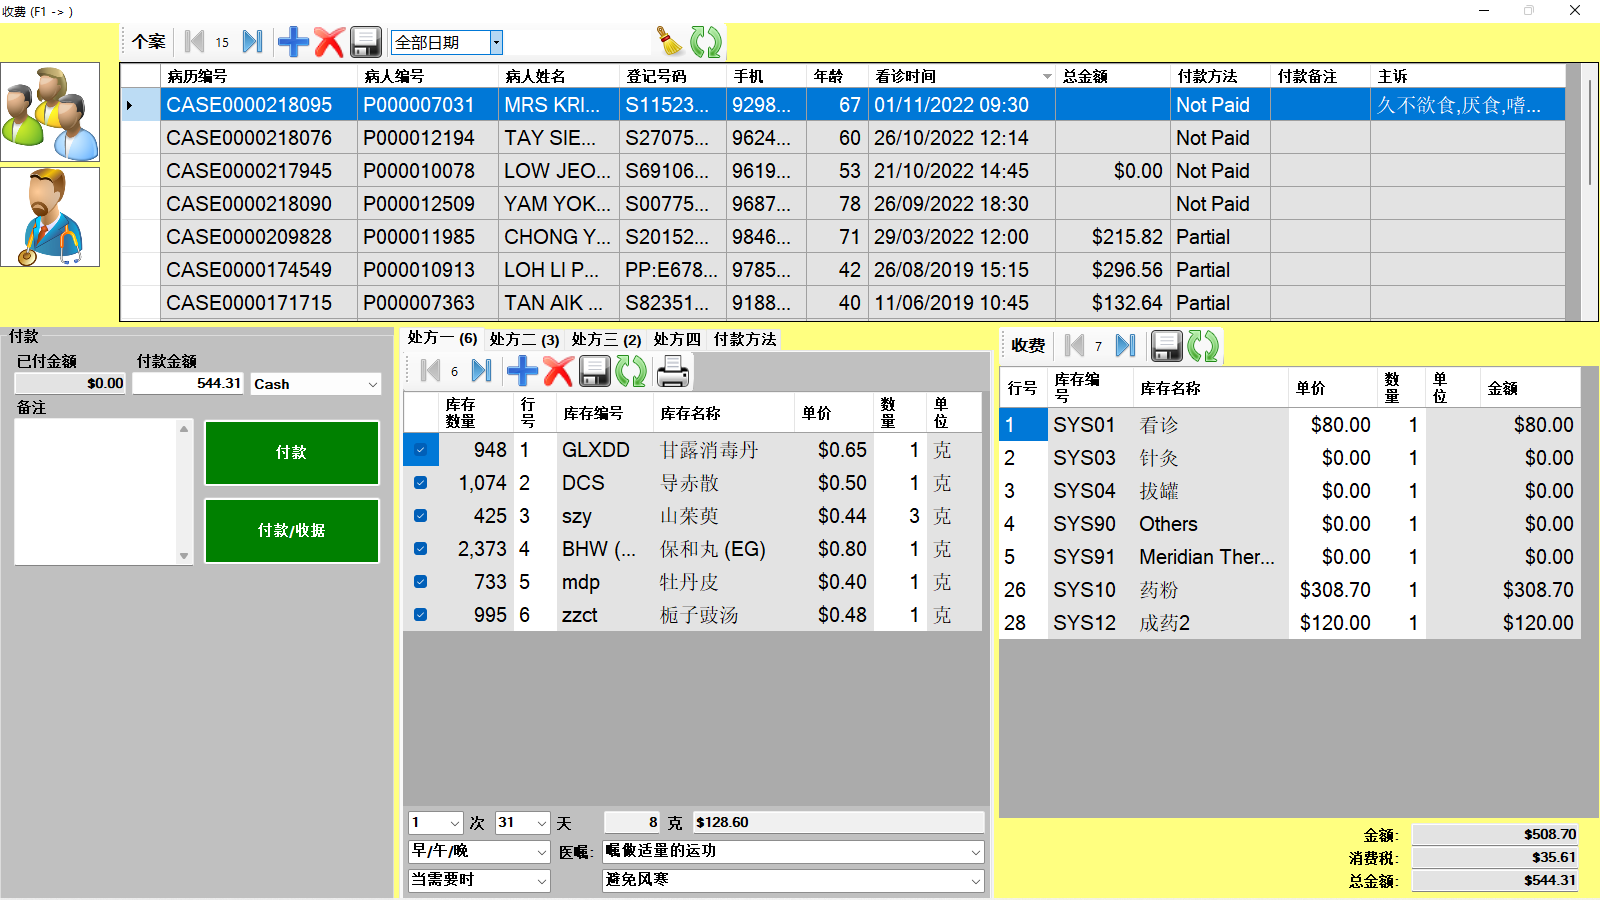Open the patients group icon in the sidebar

[50, 112]
